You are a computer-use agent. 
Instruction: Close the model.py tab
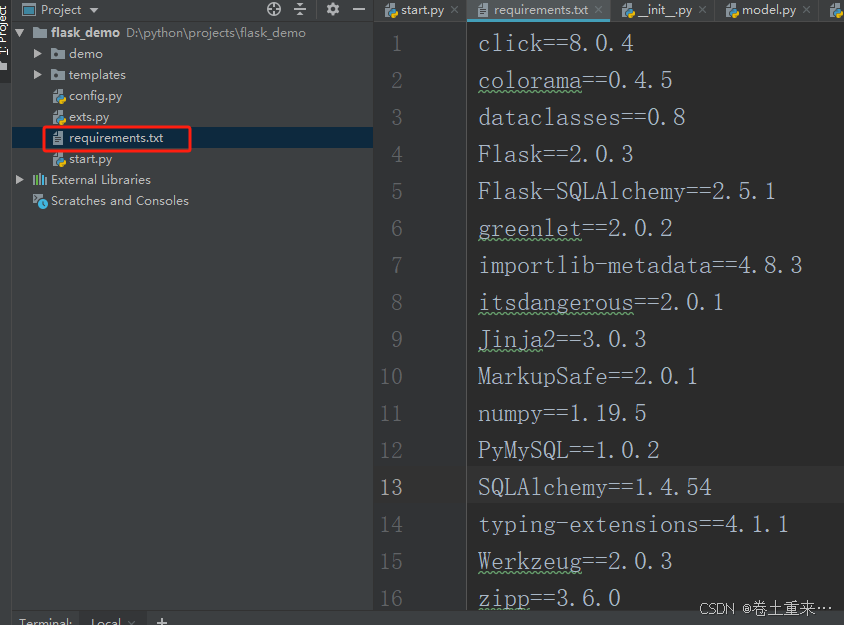tap(806, 10)
